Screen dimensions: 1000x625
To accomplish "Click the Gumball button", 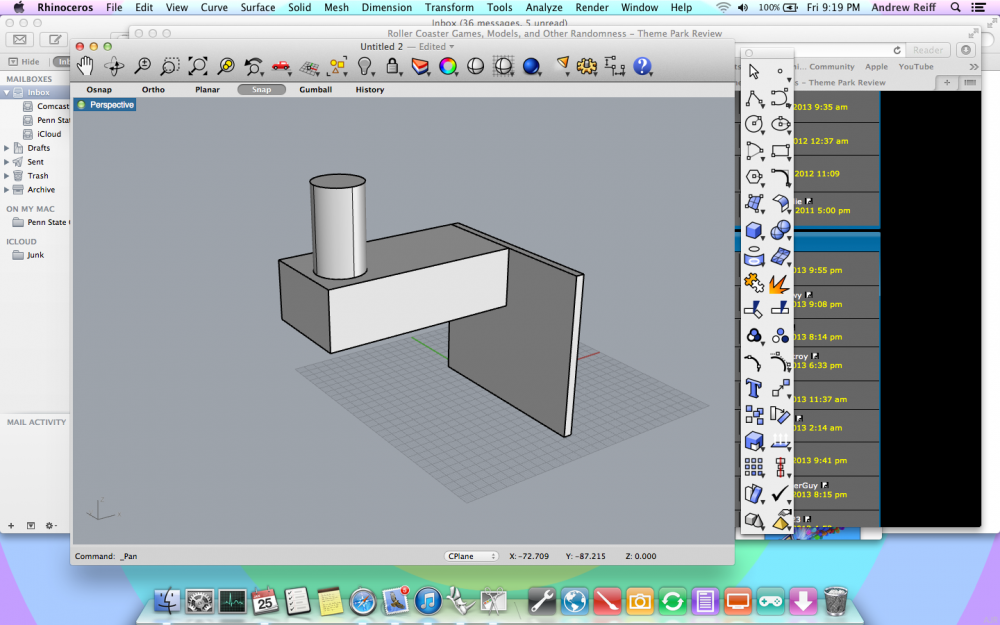I will coord(315,90).
